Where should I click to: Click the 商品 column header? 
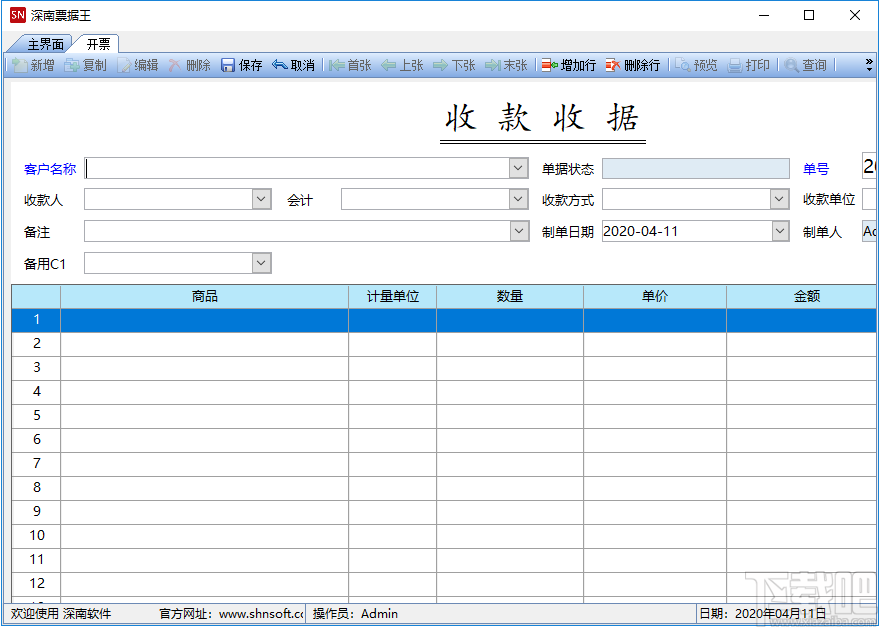[x=204, y=296]
